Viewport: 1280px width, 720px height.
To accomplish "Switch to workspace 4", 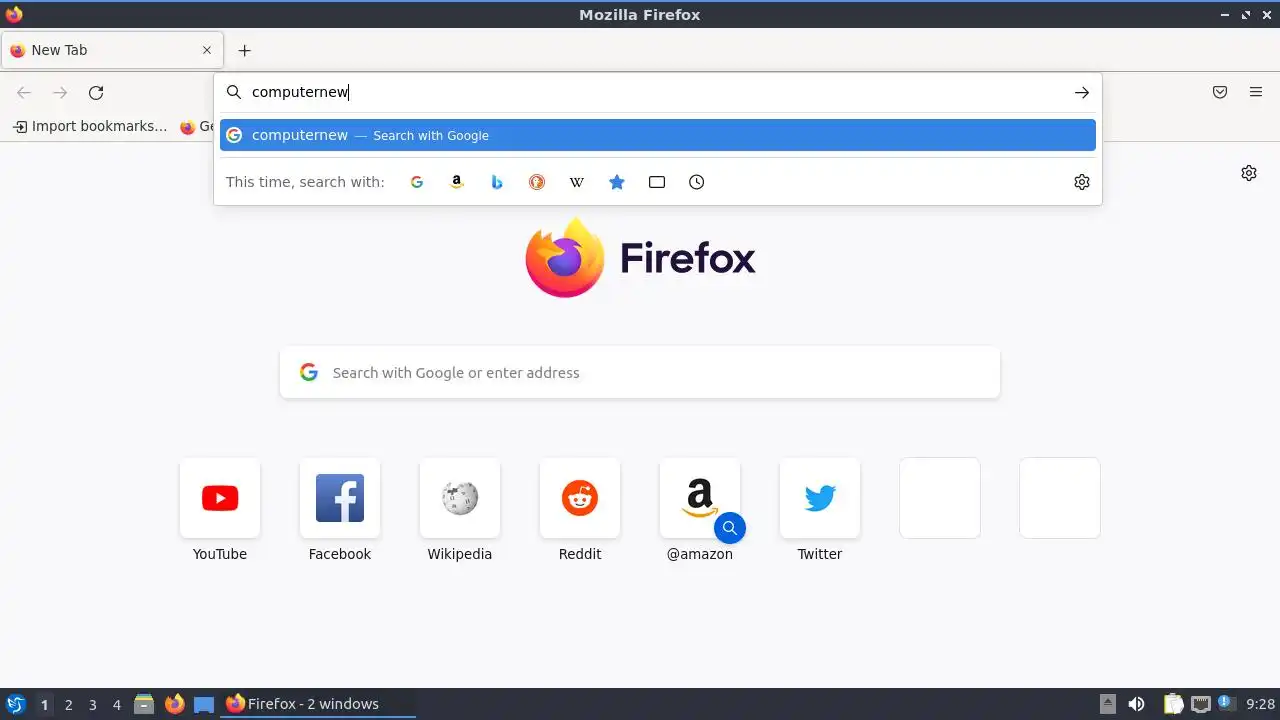I will [116, 705].
